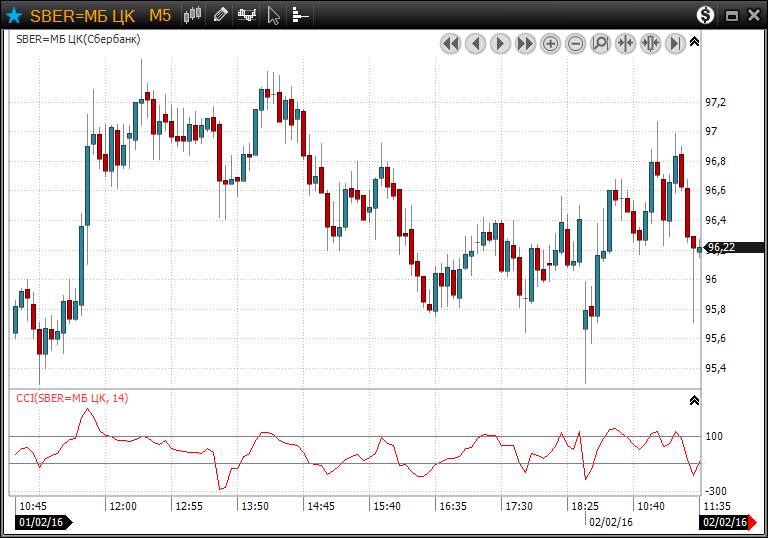
Task: Compress the chart horizontally
Action: [625, 43]
